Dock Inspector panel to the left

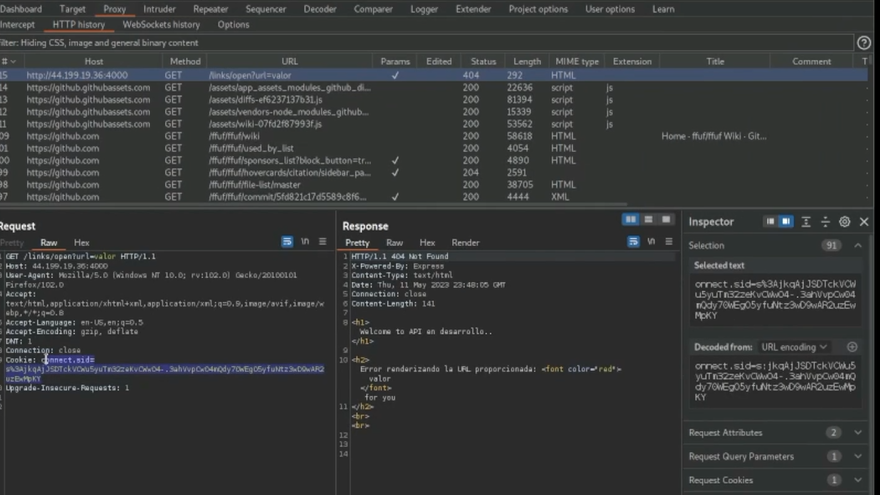(769, 222)
